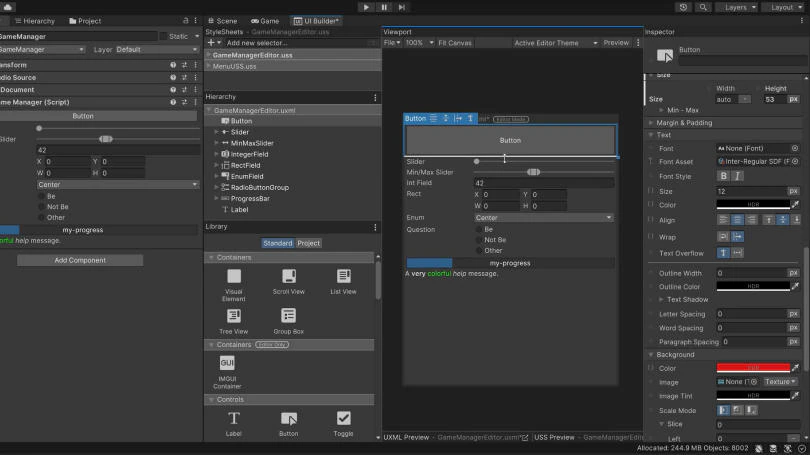Select the ProgressBar hierarchy item

coord(250,198)
